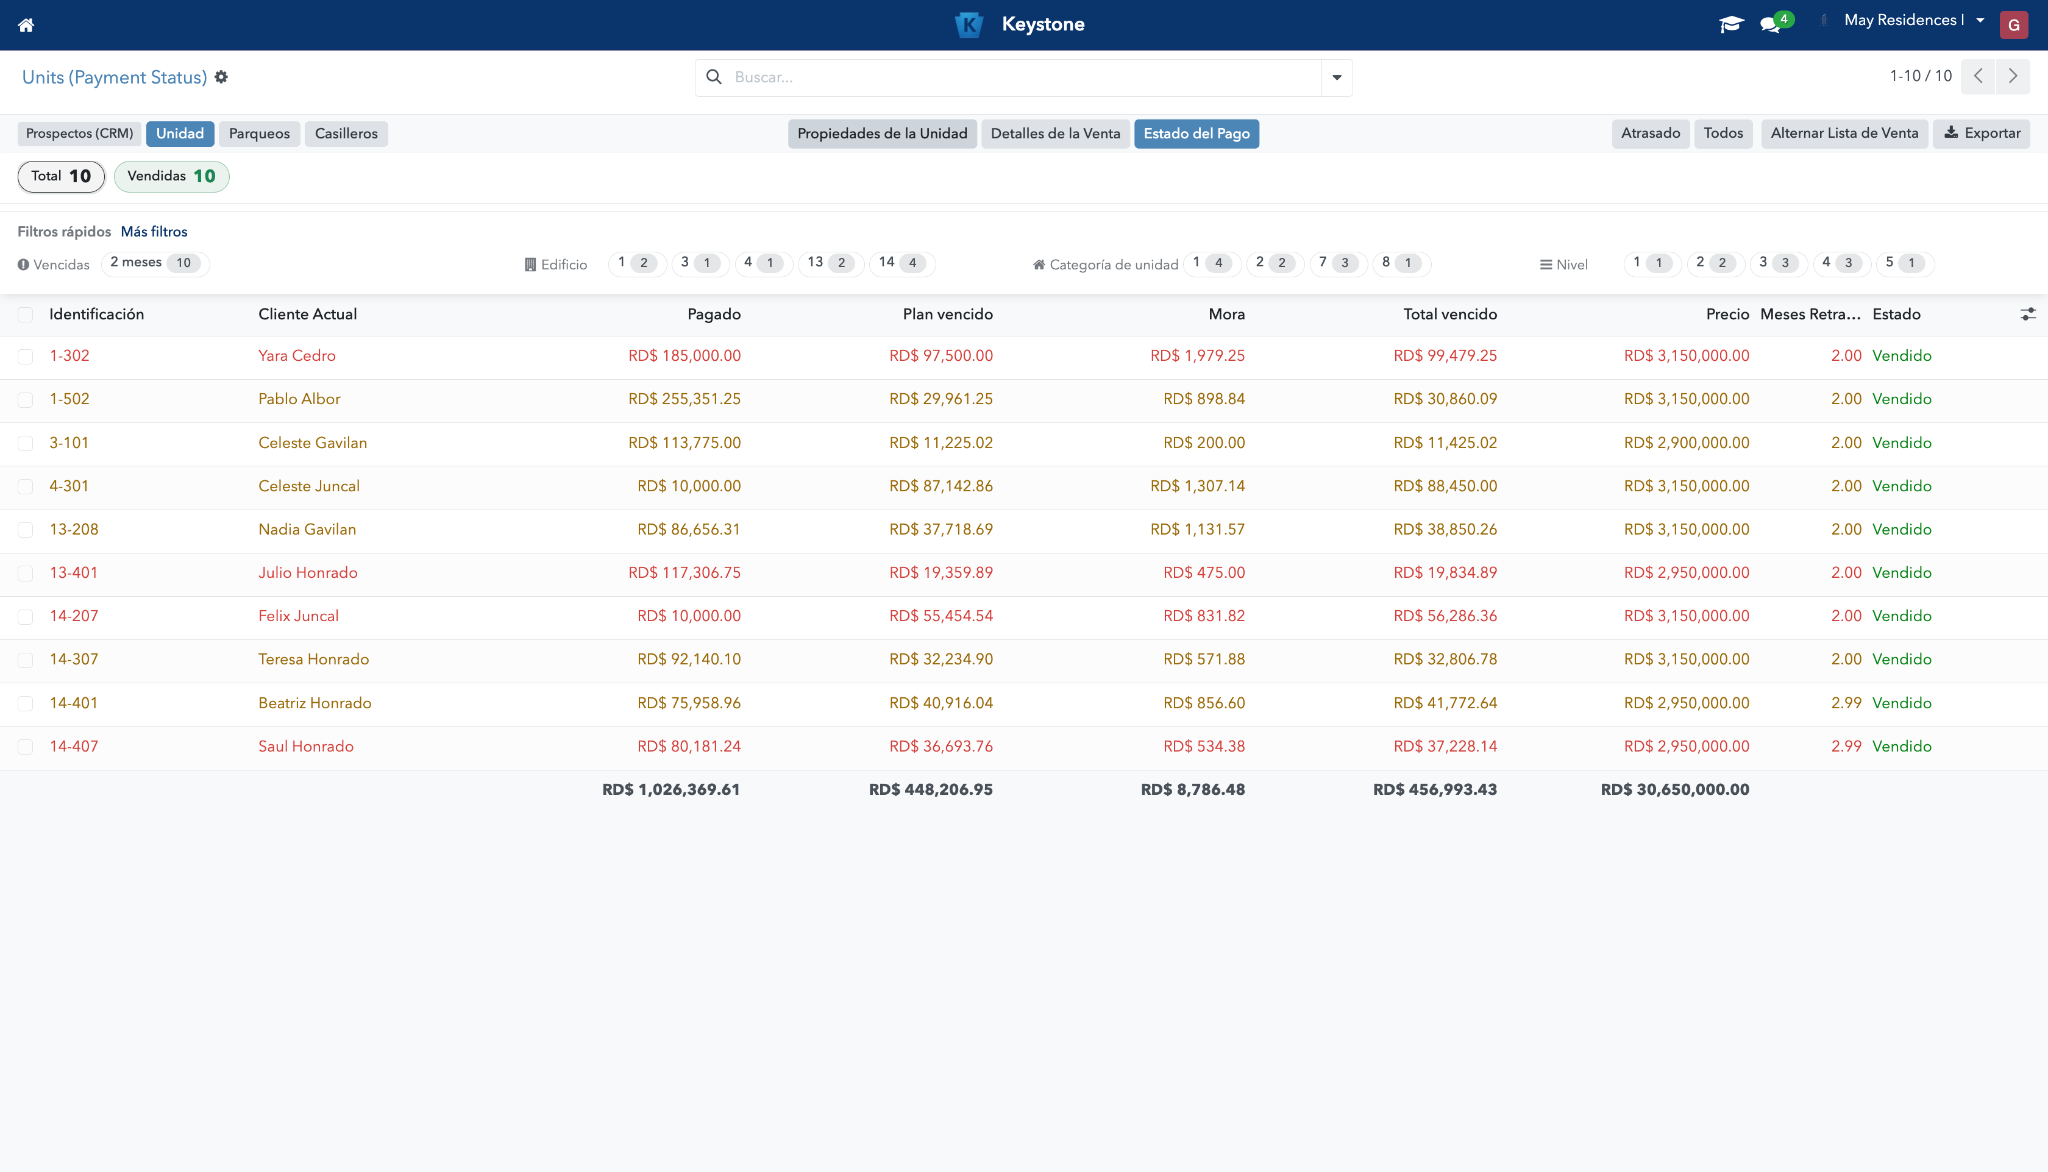Select all rows header checkbox
The image size is (2048, 1172).
[x=25, y=314]
